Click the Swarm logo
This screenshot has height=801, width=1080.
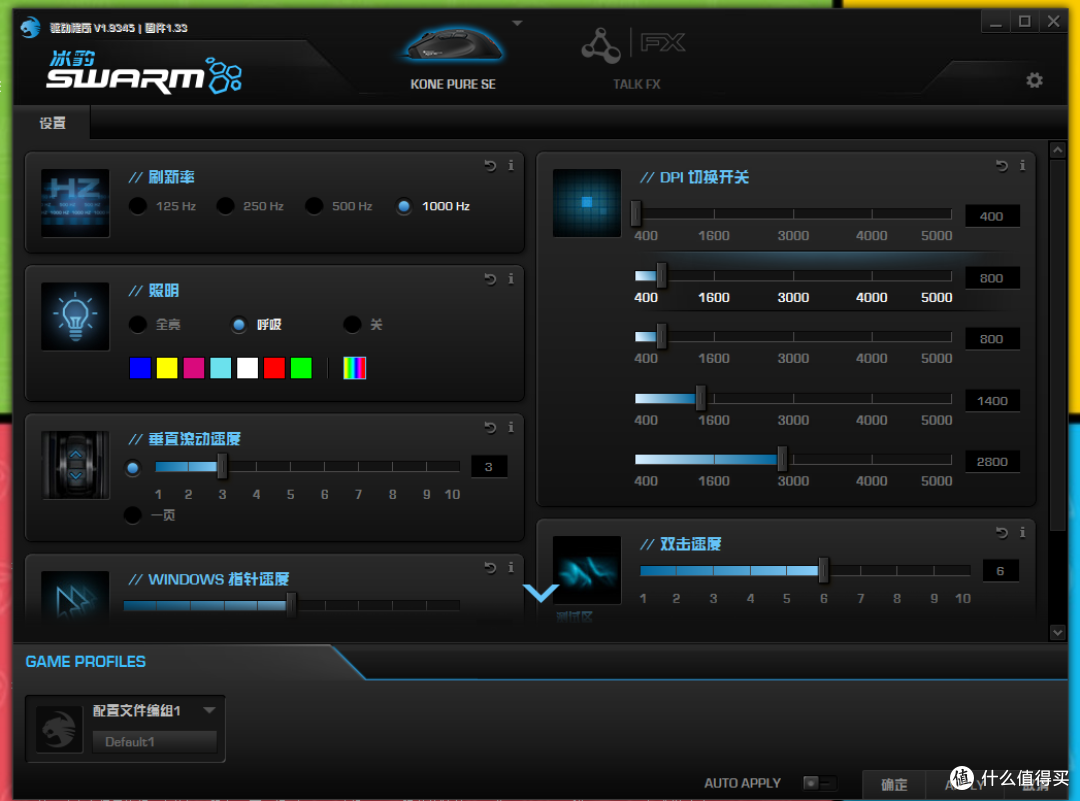click(144, 72)
